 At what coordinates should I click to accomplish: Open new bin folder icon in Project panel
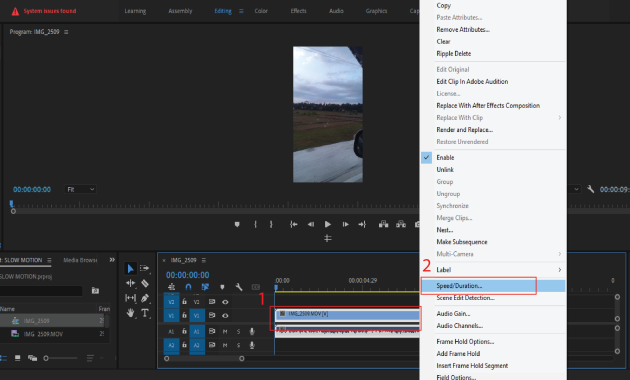tap(95, 290)
